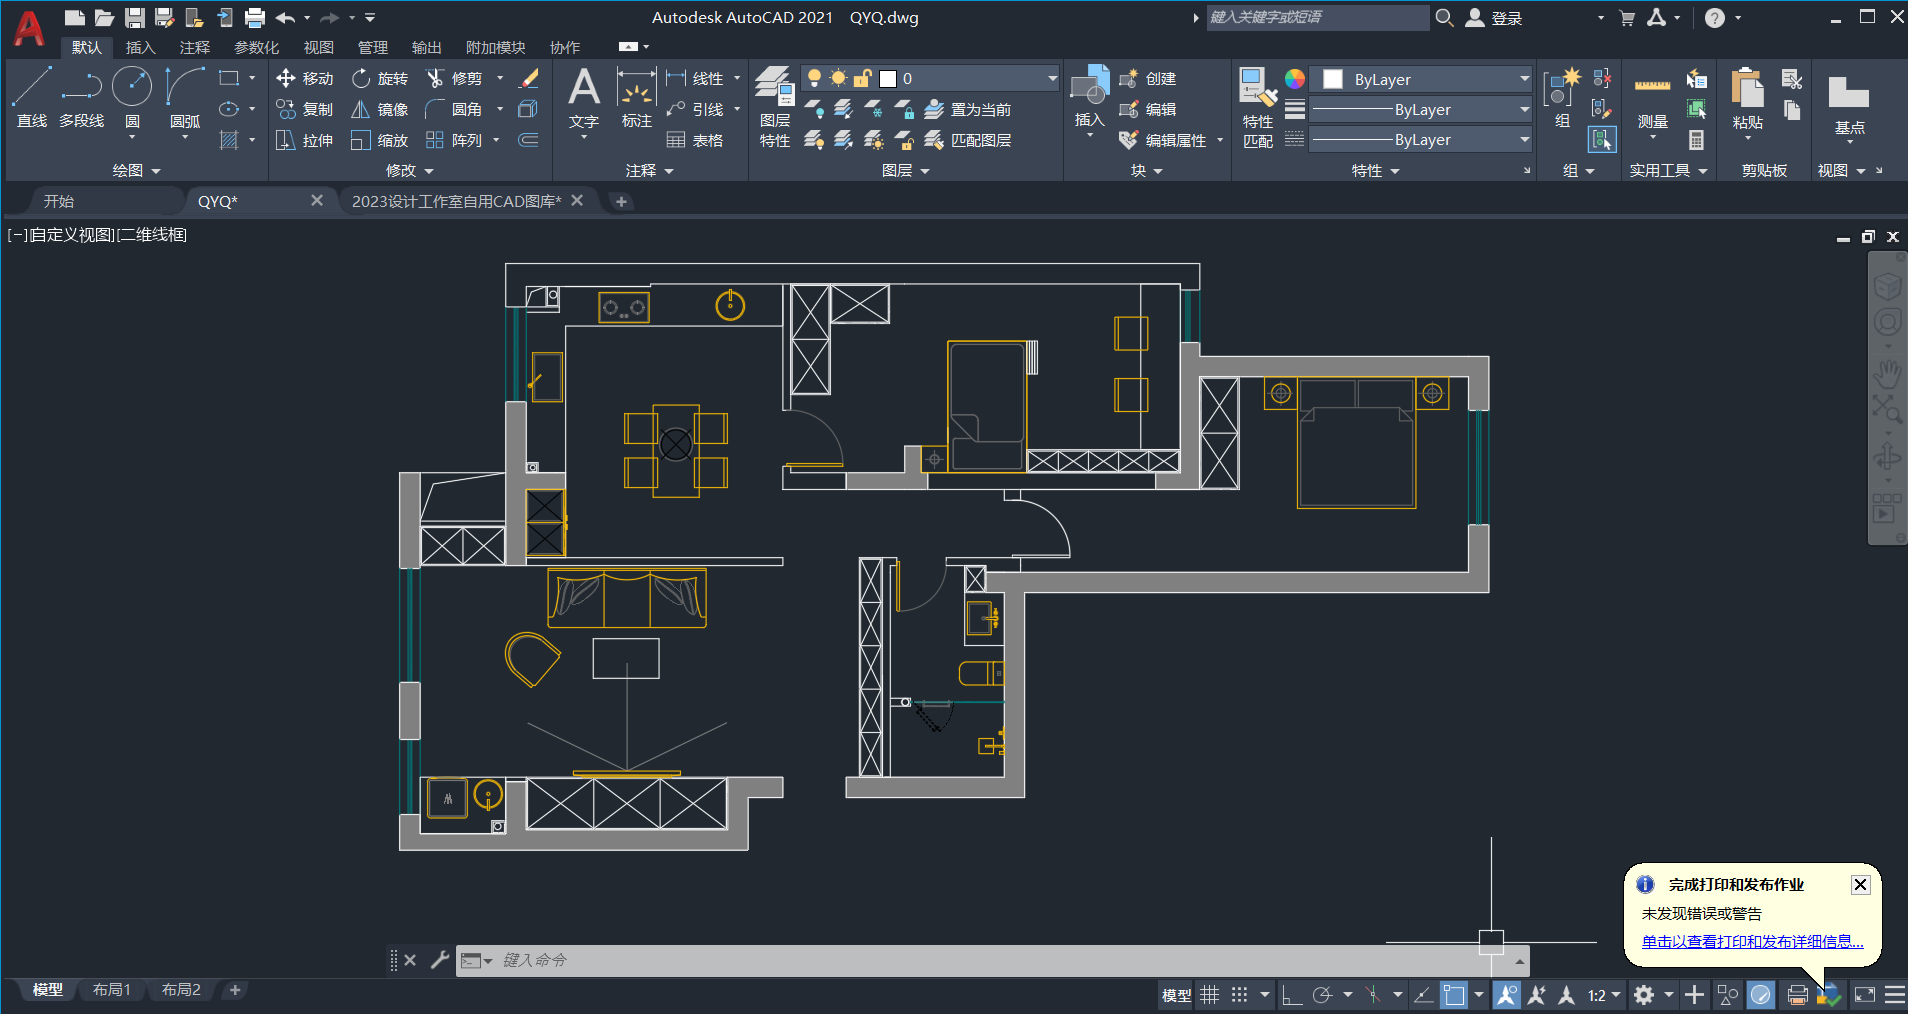Click 置为当前 make layer current button
1908x1014 pixels.
coord(968,109)
